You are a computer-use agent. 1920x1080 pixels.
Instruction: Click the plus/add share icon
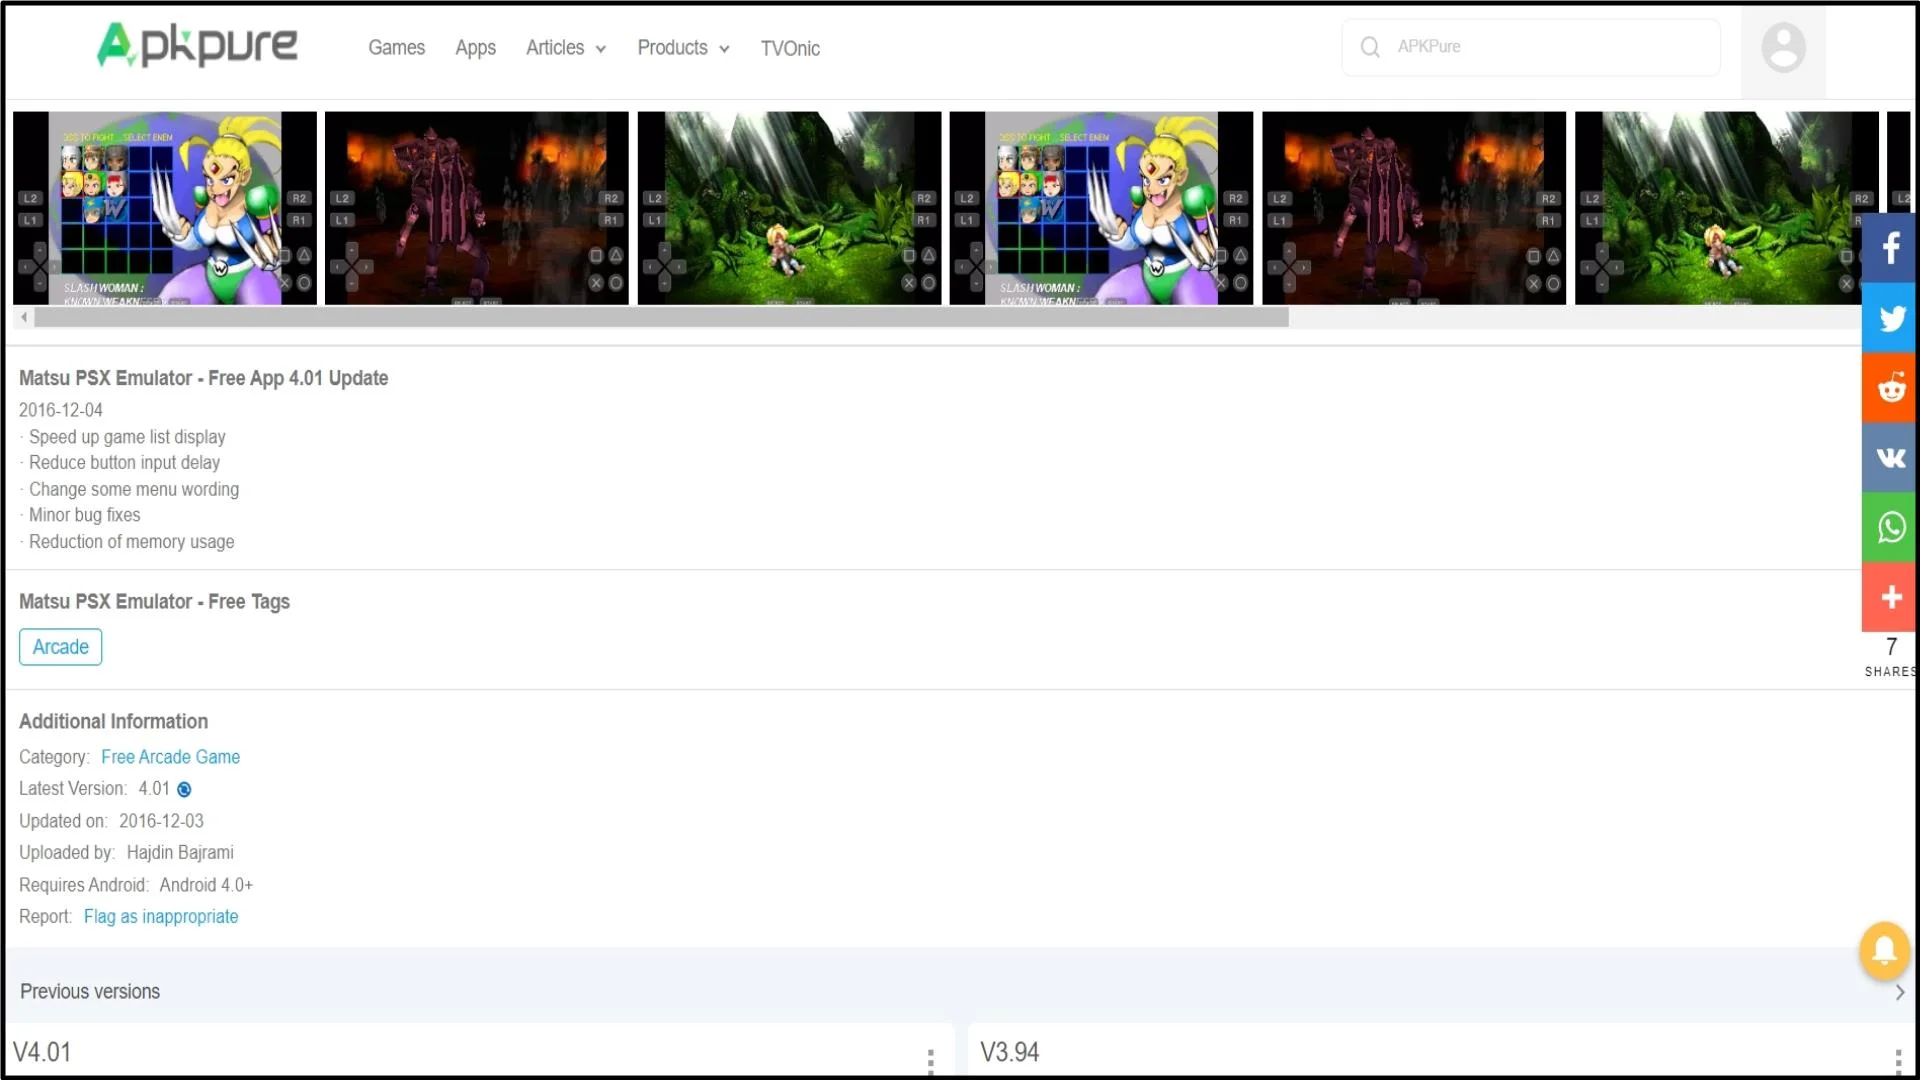[x=1891, y=596]
